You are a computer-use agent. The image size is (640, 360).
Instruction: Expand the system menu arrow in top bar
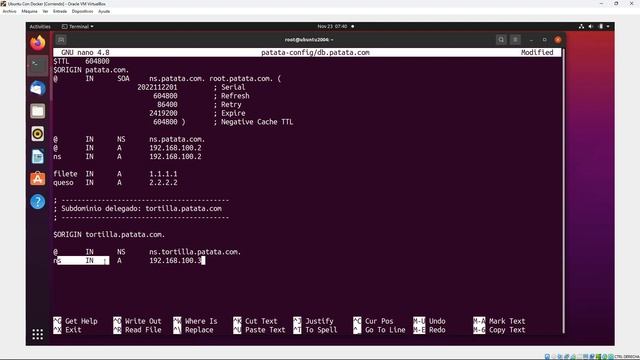[608, 27]
